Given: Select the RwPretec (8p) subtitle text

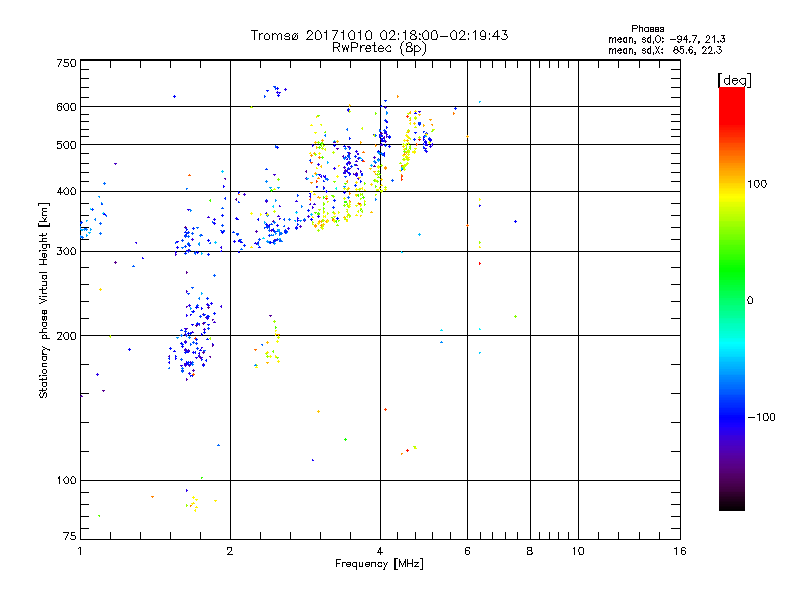Looking at the screenshot, I should pos(379,47).
